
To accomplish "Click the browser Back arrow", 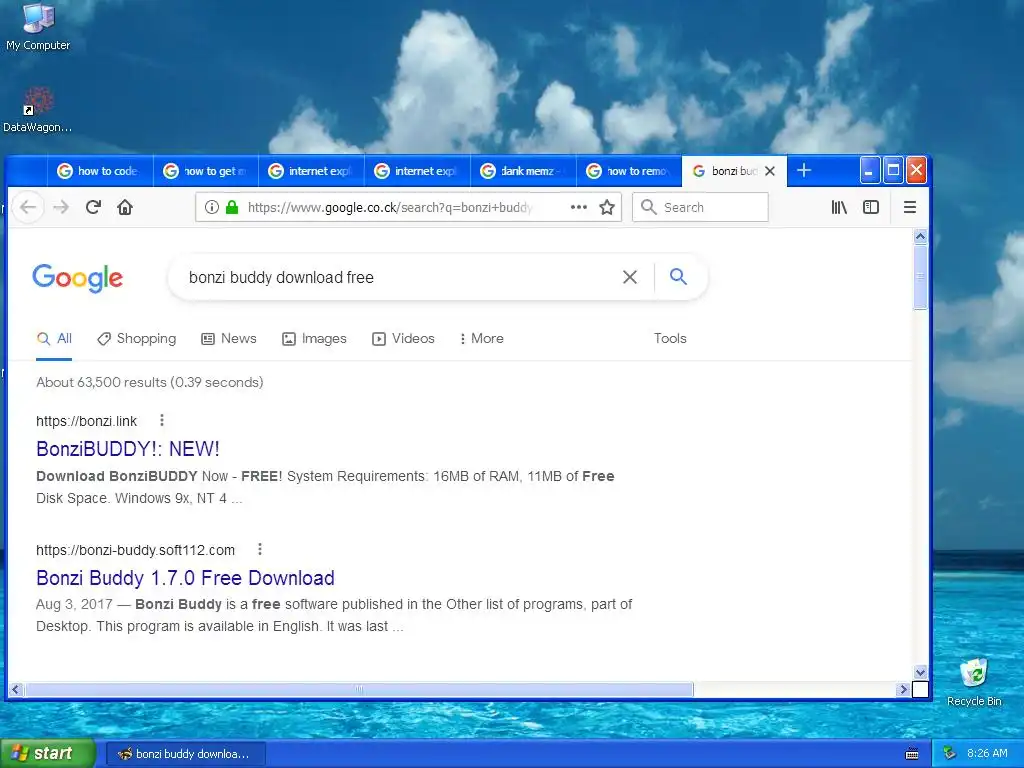I will 28,208.
